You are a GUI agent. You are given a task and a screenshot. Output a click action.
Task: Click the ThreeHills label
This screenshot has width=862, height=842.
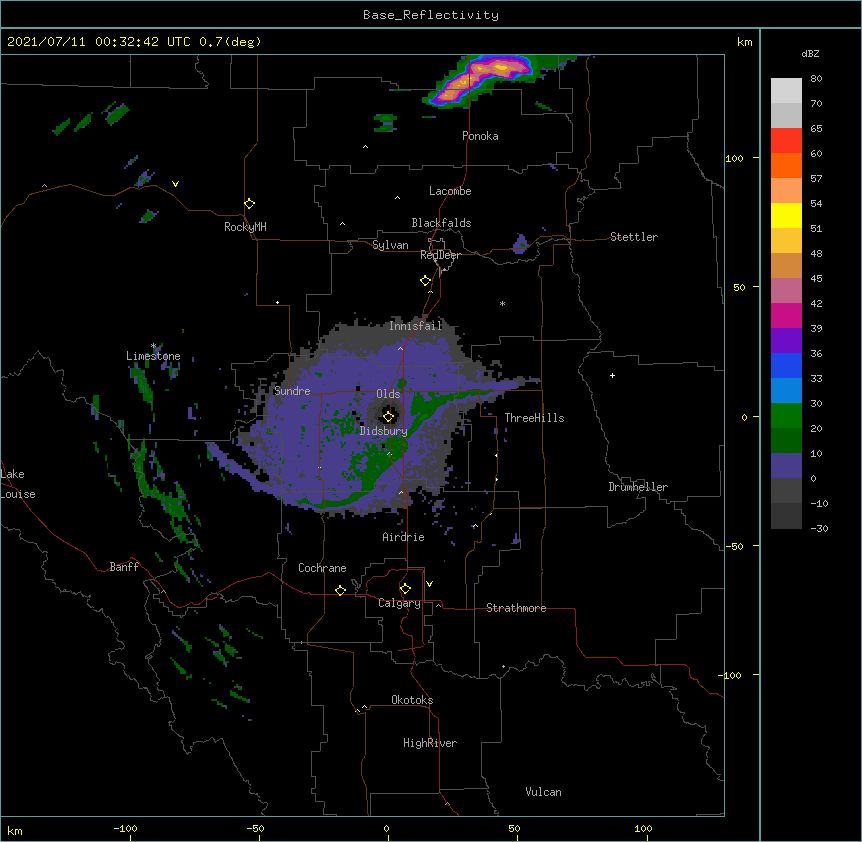click(534, 418)
